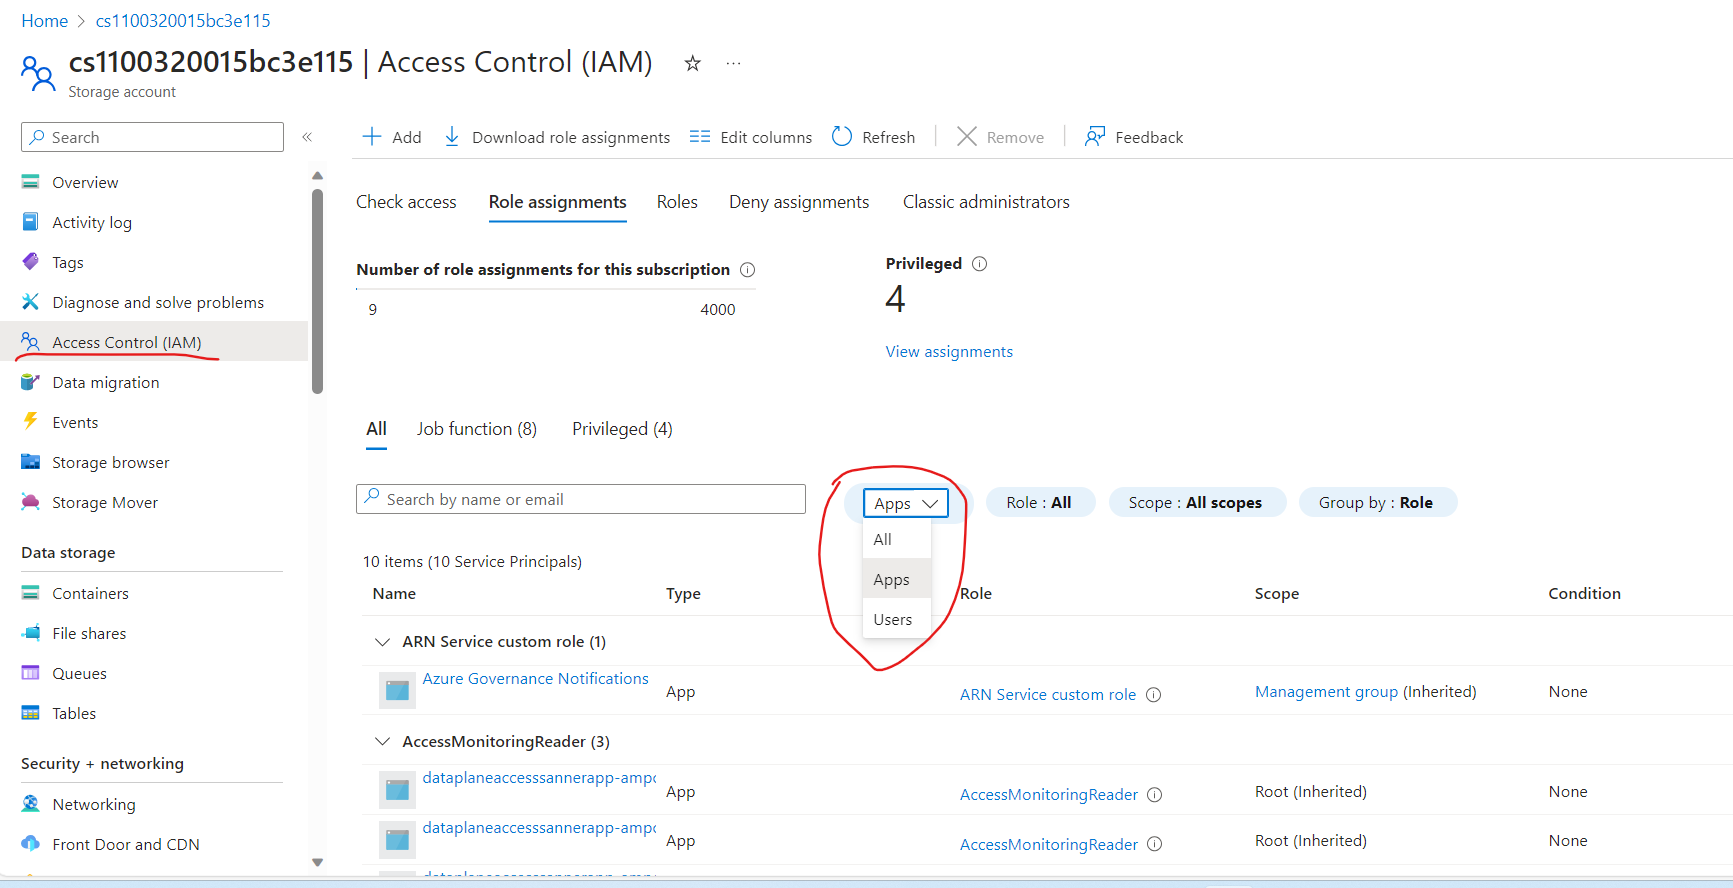This screenshot has width=1733, height=888.
Task: Open the ARN Service custom role link
Action: click(1048, 695)
